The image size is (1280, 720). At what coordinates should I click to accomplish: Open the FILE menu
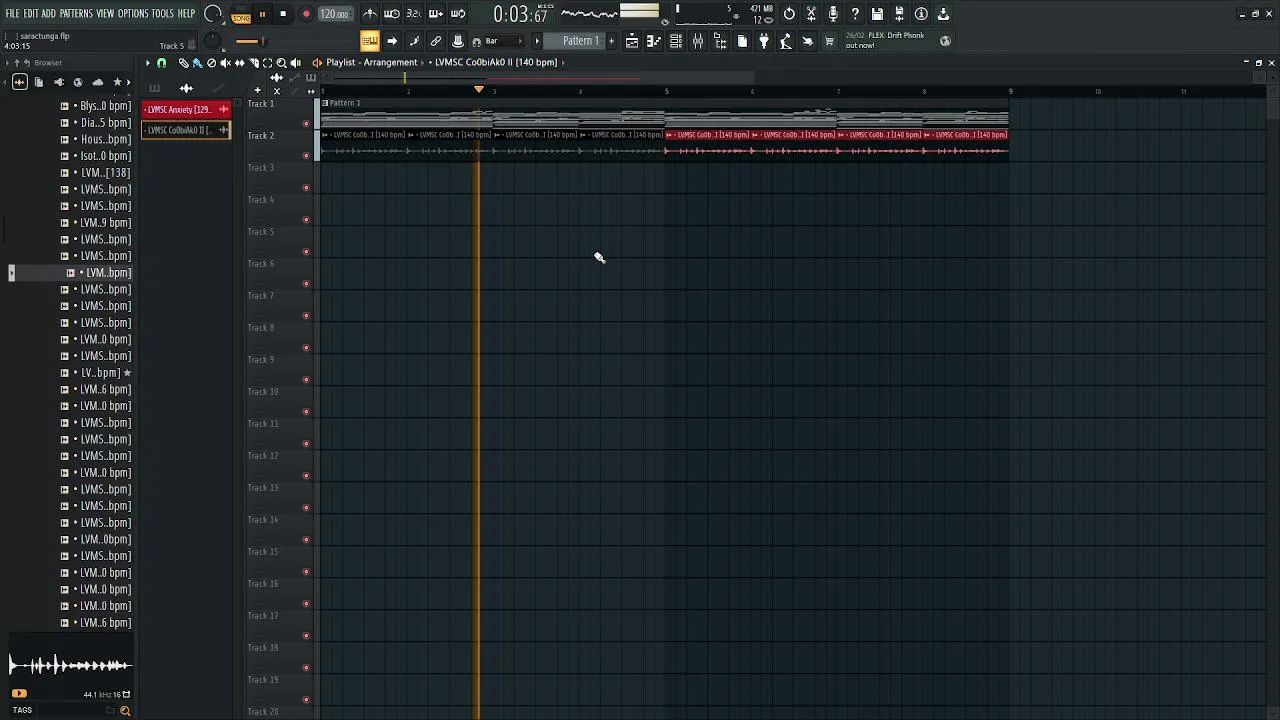pyautogui.click(x=13, y=14)
